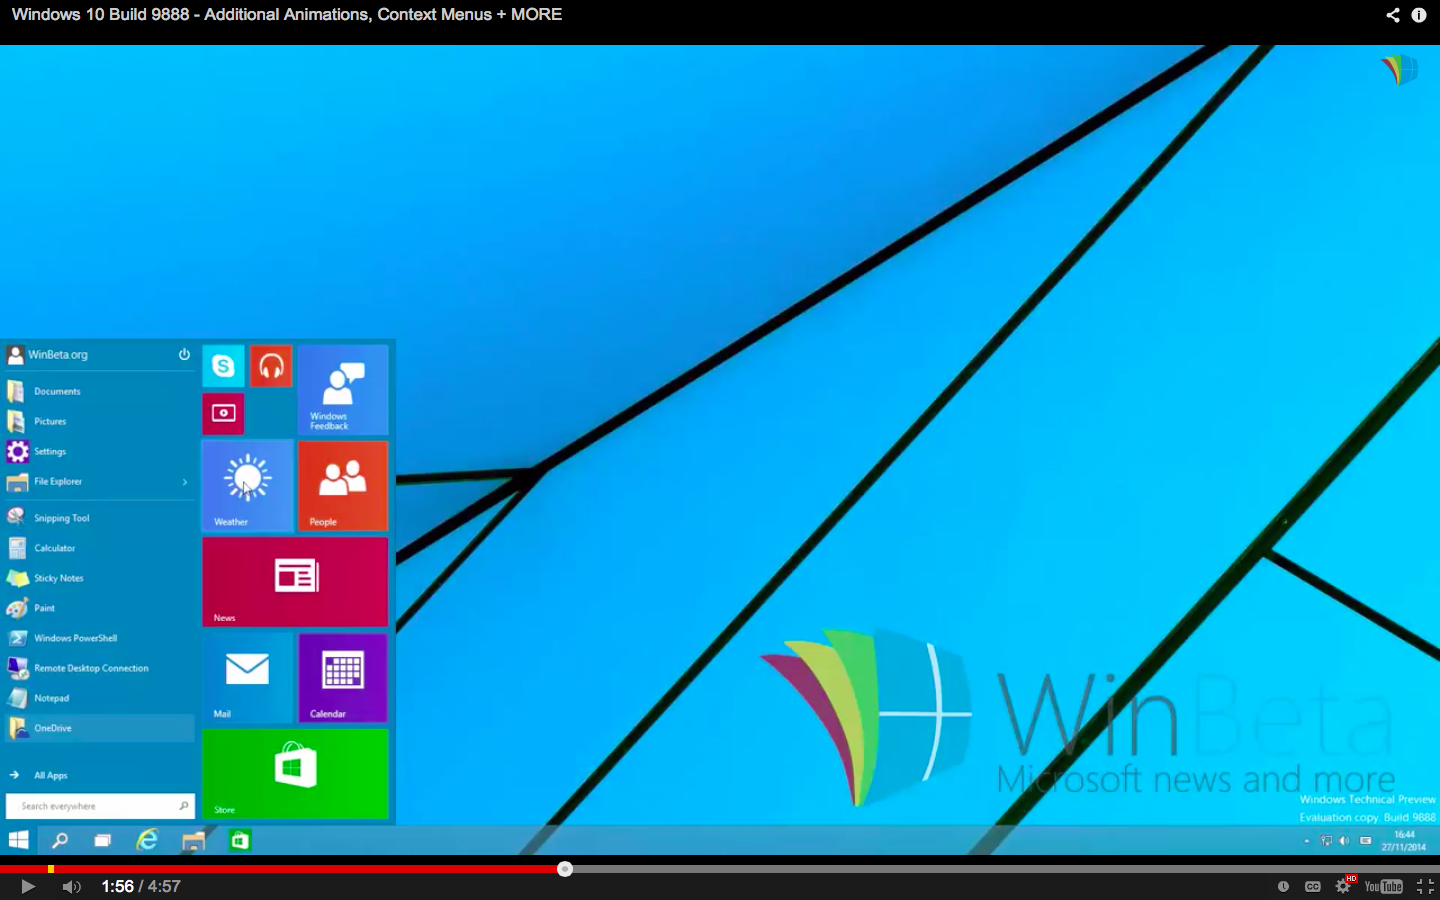Launch Internet Explorer from the taskbar
1440x900 pixels.
click(x=147, y=840)
